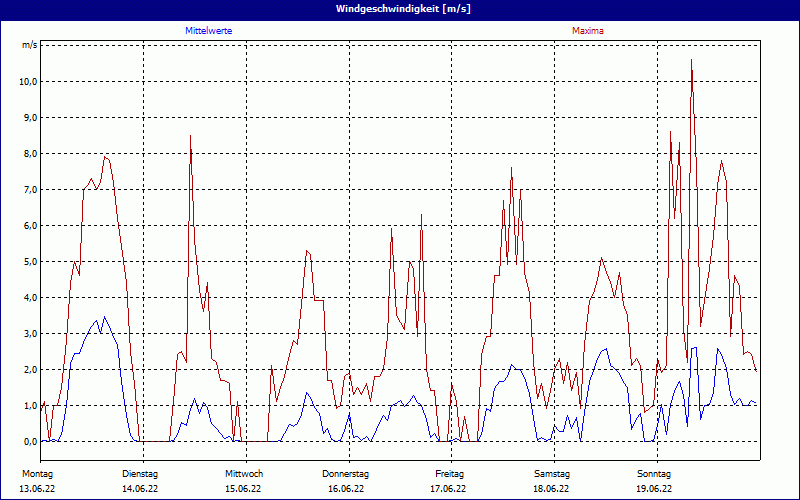This screenshot has height=500, width=800.
Task: Select the Sonntag day label
Action: pos(654,473)
